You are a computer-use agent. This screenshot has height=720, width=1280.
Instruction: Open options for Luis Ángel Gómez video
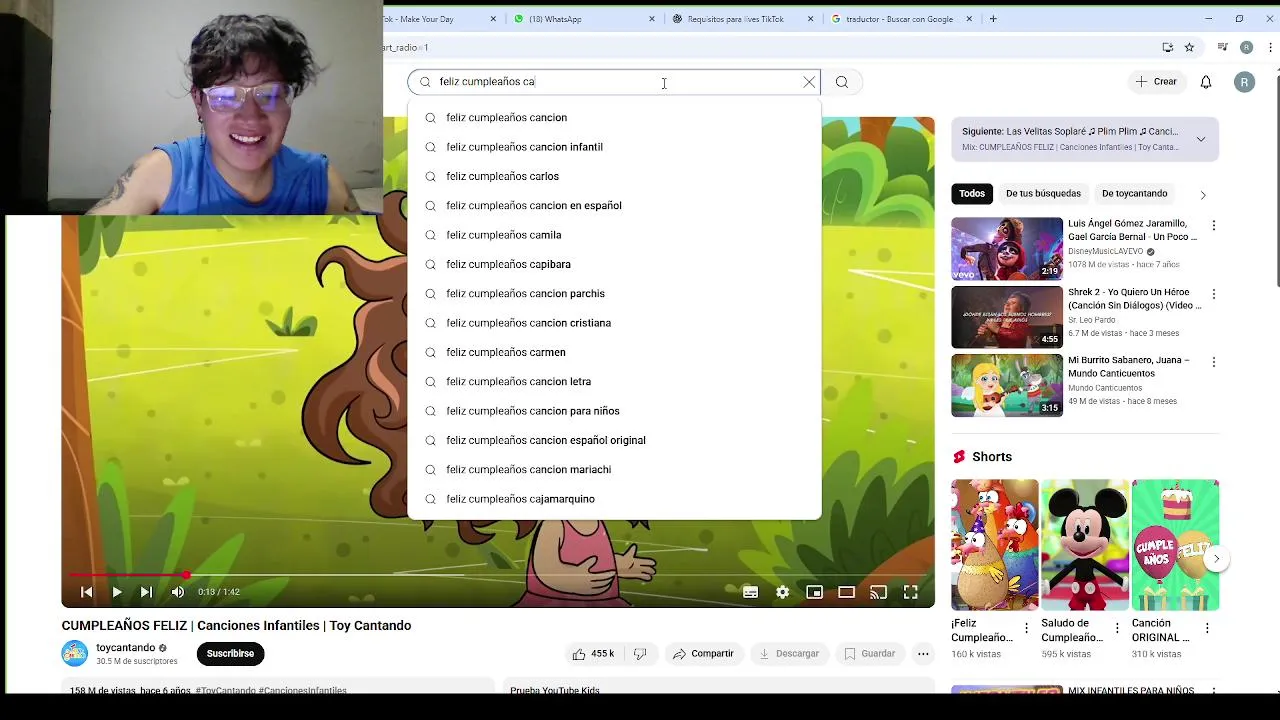click(x=1214, y=226)
